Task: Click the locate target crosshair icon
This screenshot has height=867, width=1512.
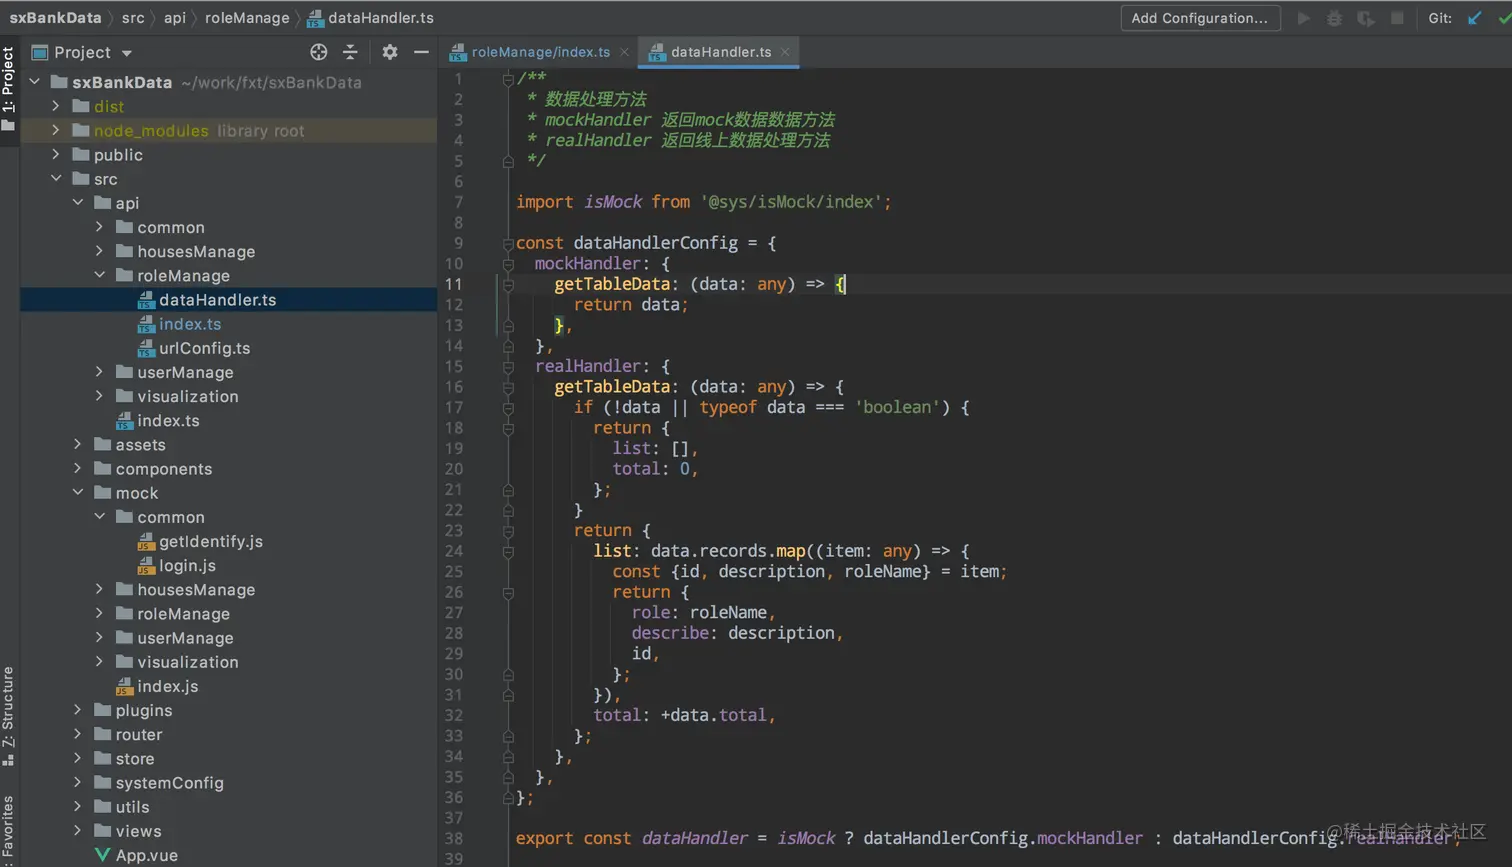Action: click(x=319, y=52)
